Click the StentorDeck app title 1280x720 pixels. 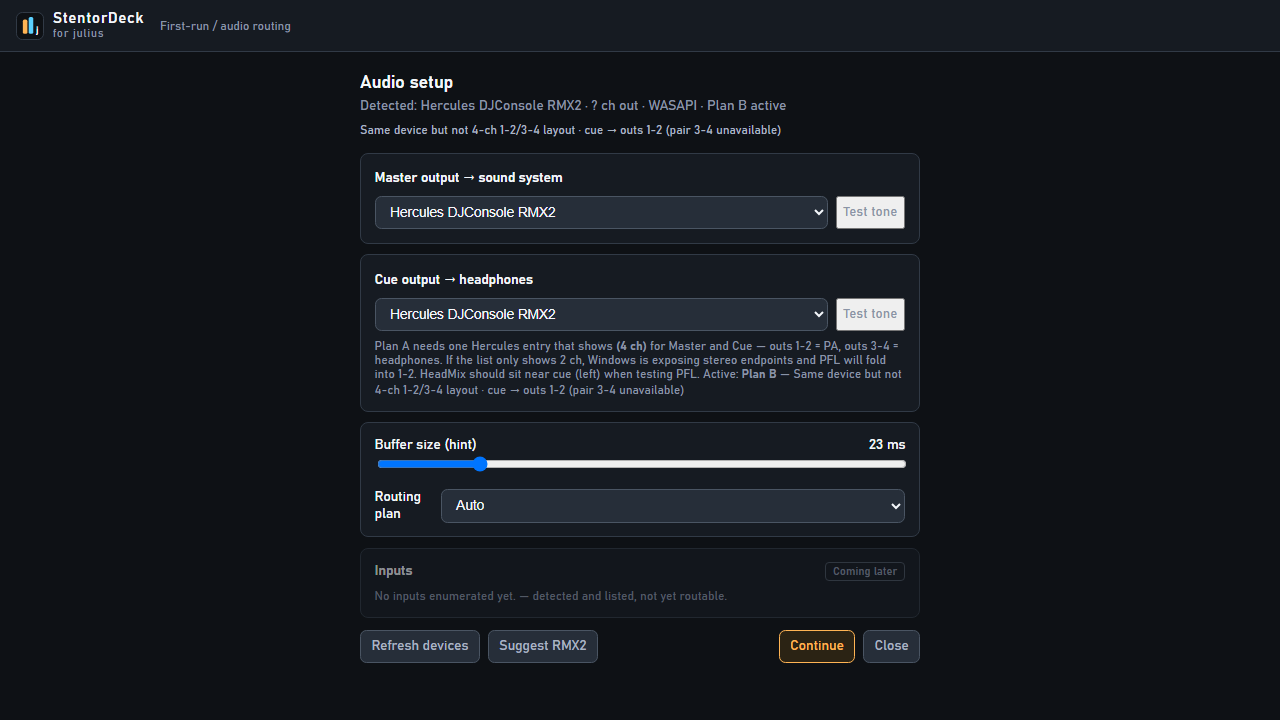pos(98,18)
